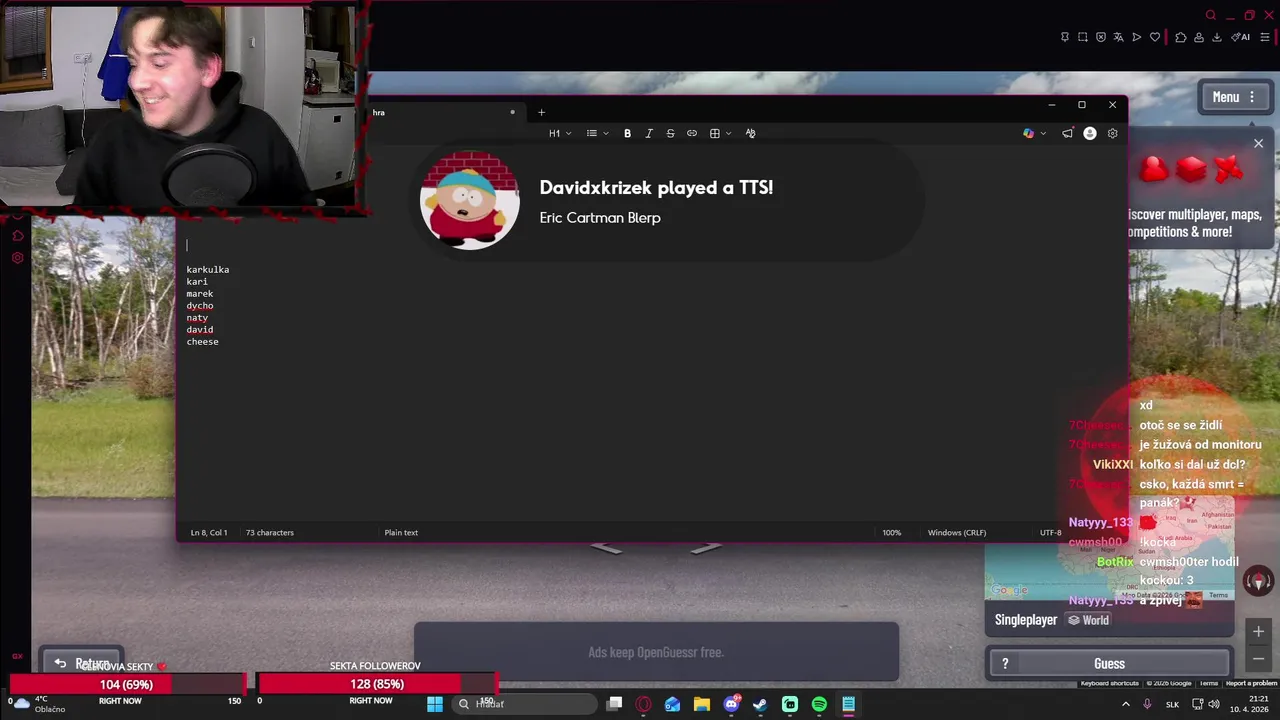Open the Notepad account profile icon
This screenshot has width=1280, height=720.
point(1090,133)
